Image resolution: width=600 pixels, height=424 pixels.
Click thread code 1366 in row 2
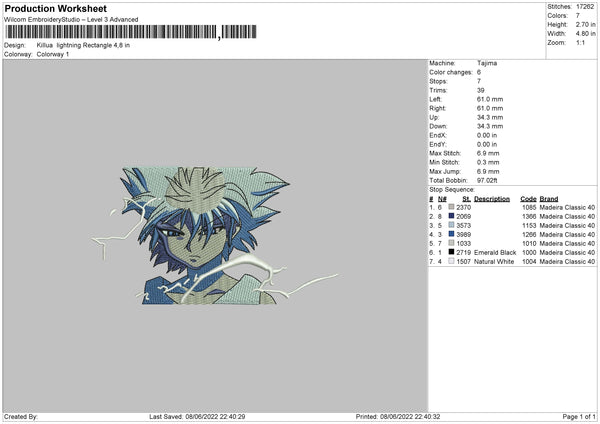(x=529, y=217)
